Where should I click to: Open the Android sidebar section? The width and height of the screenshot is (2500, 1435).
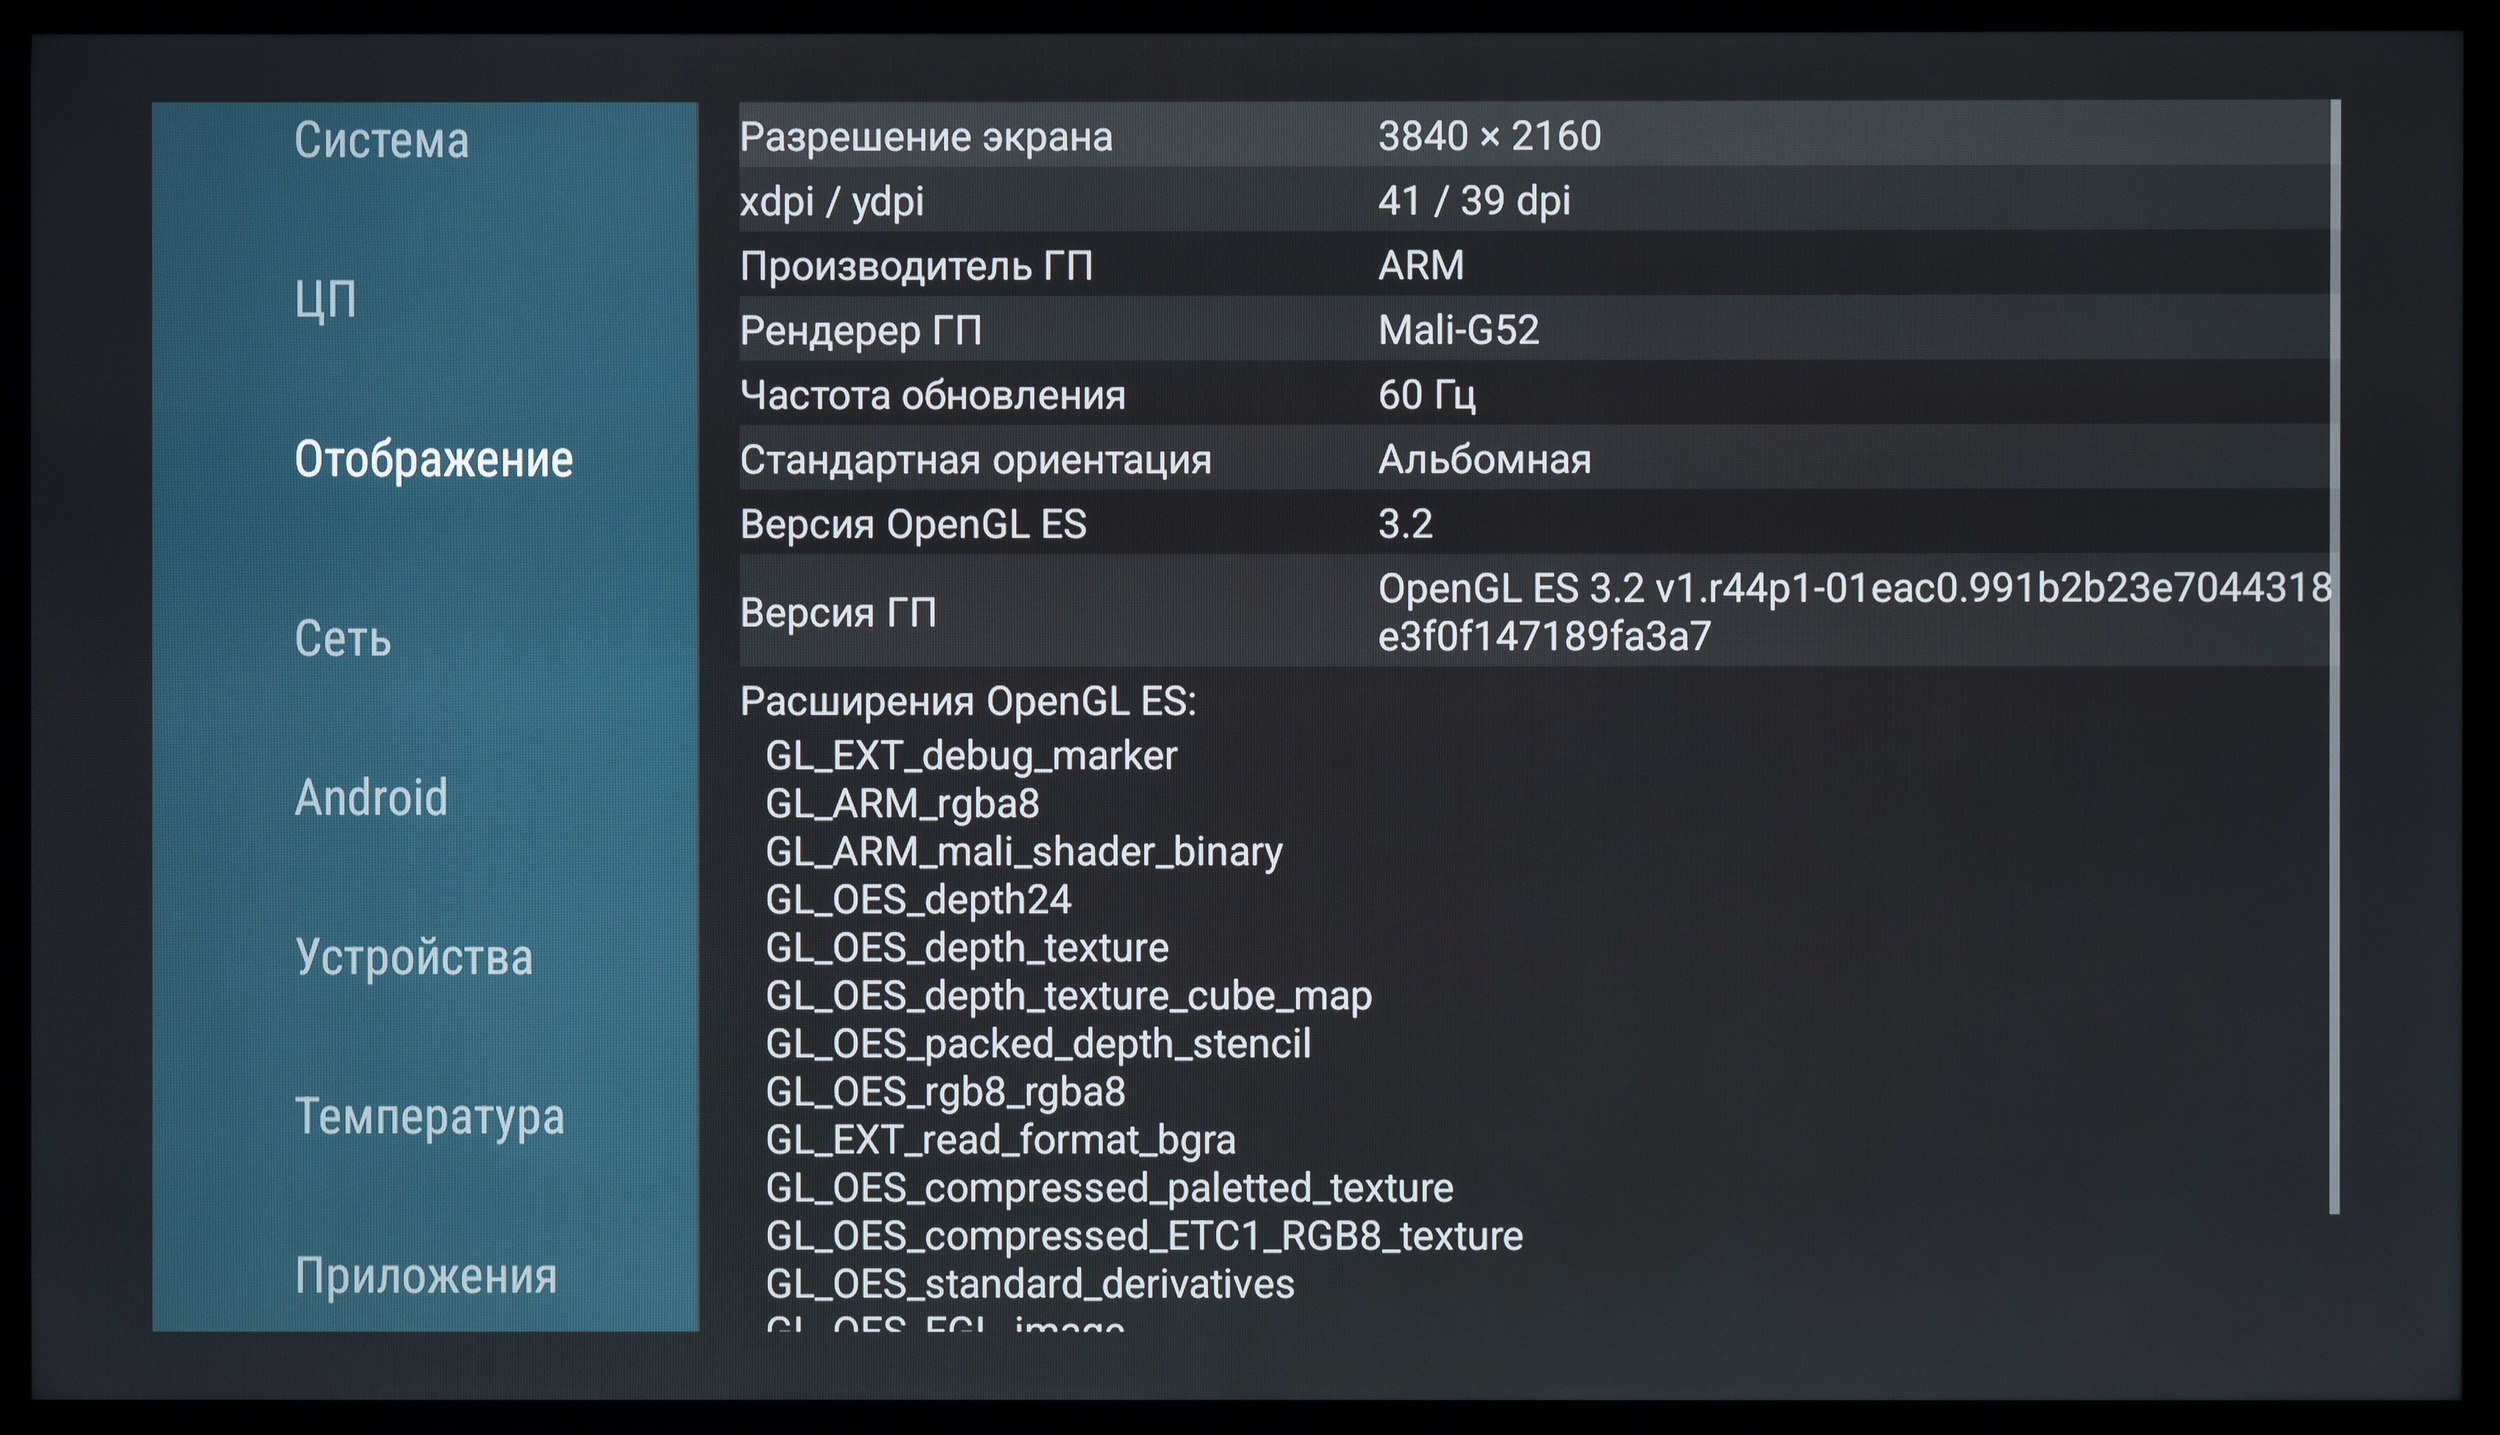pos(371,797)
